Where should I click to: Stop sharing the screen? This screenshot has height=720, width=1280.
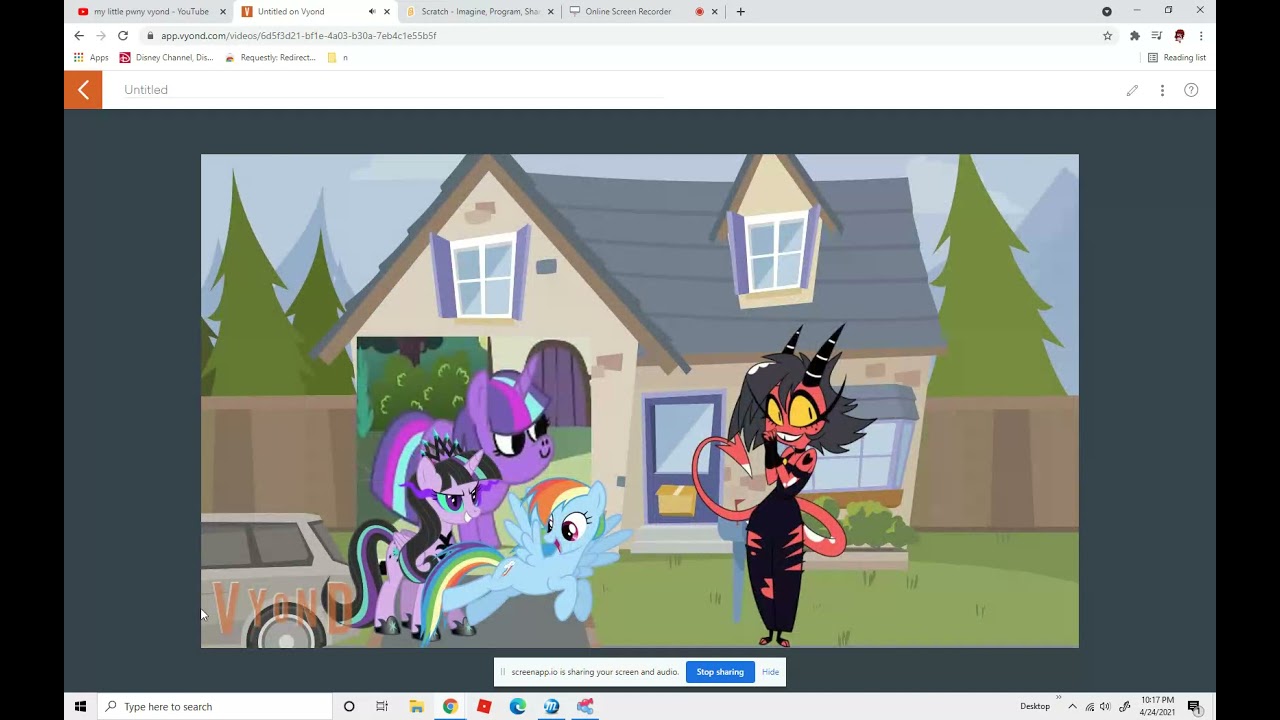tap(720, 672)
